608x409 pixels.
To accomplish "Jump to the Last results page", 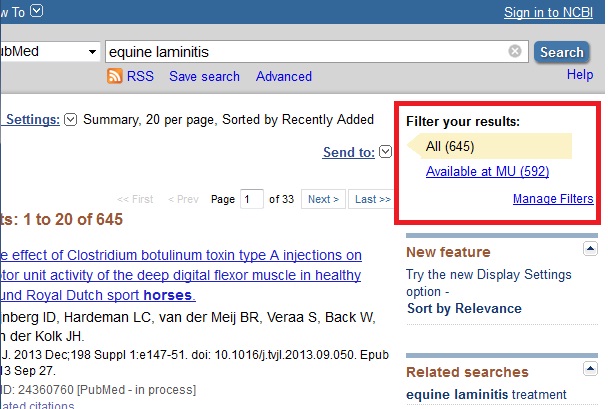I will 373,199.
